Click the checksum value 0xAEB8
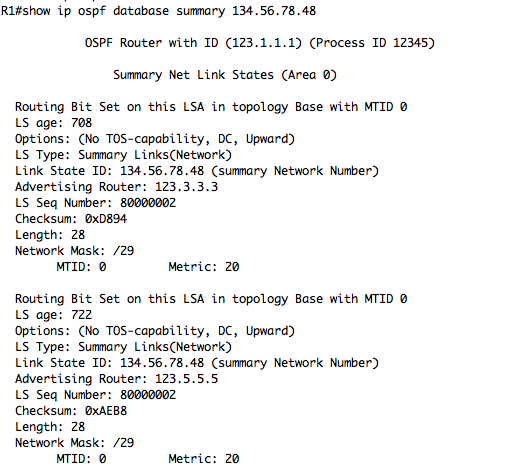 pos(106,411)
